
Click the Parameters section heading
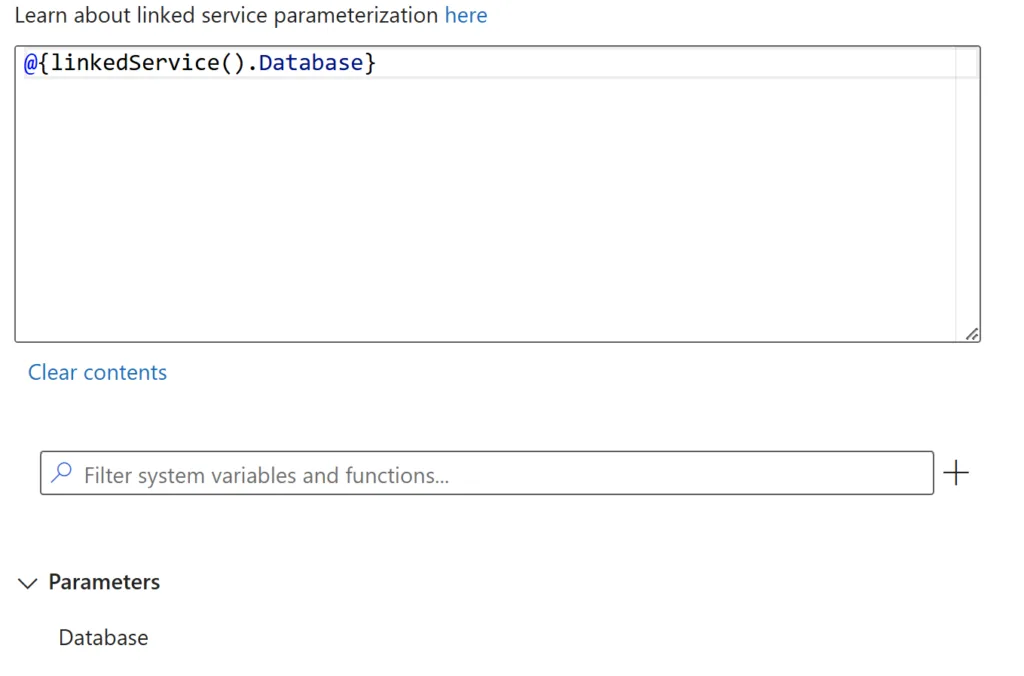click(104, 582)
